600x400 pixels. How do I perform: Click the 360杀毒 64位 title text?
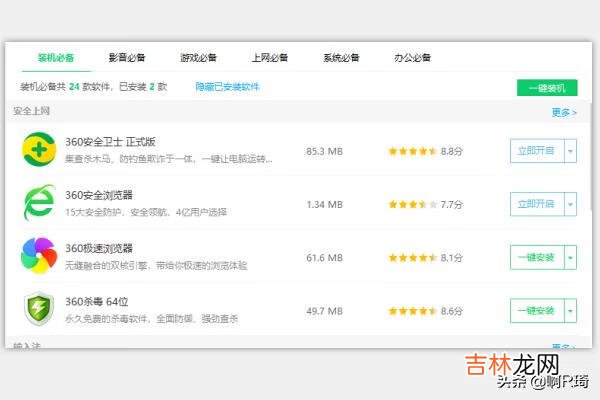(x=96, y=302)
